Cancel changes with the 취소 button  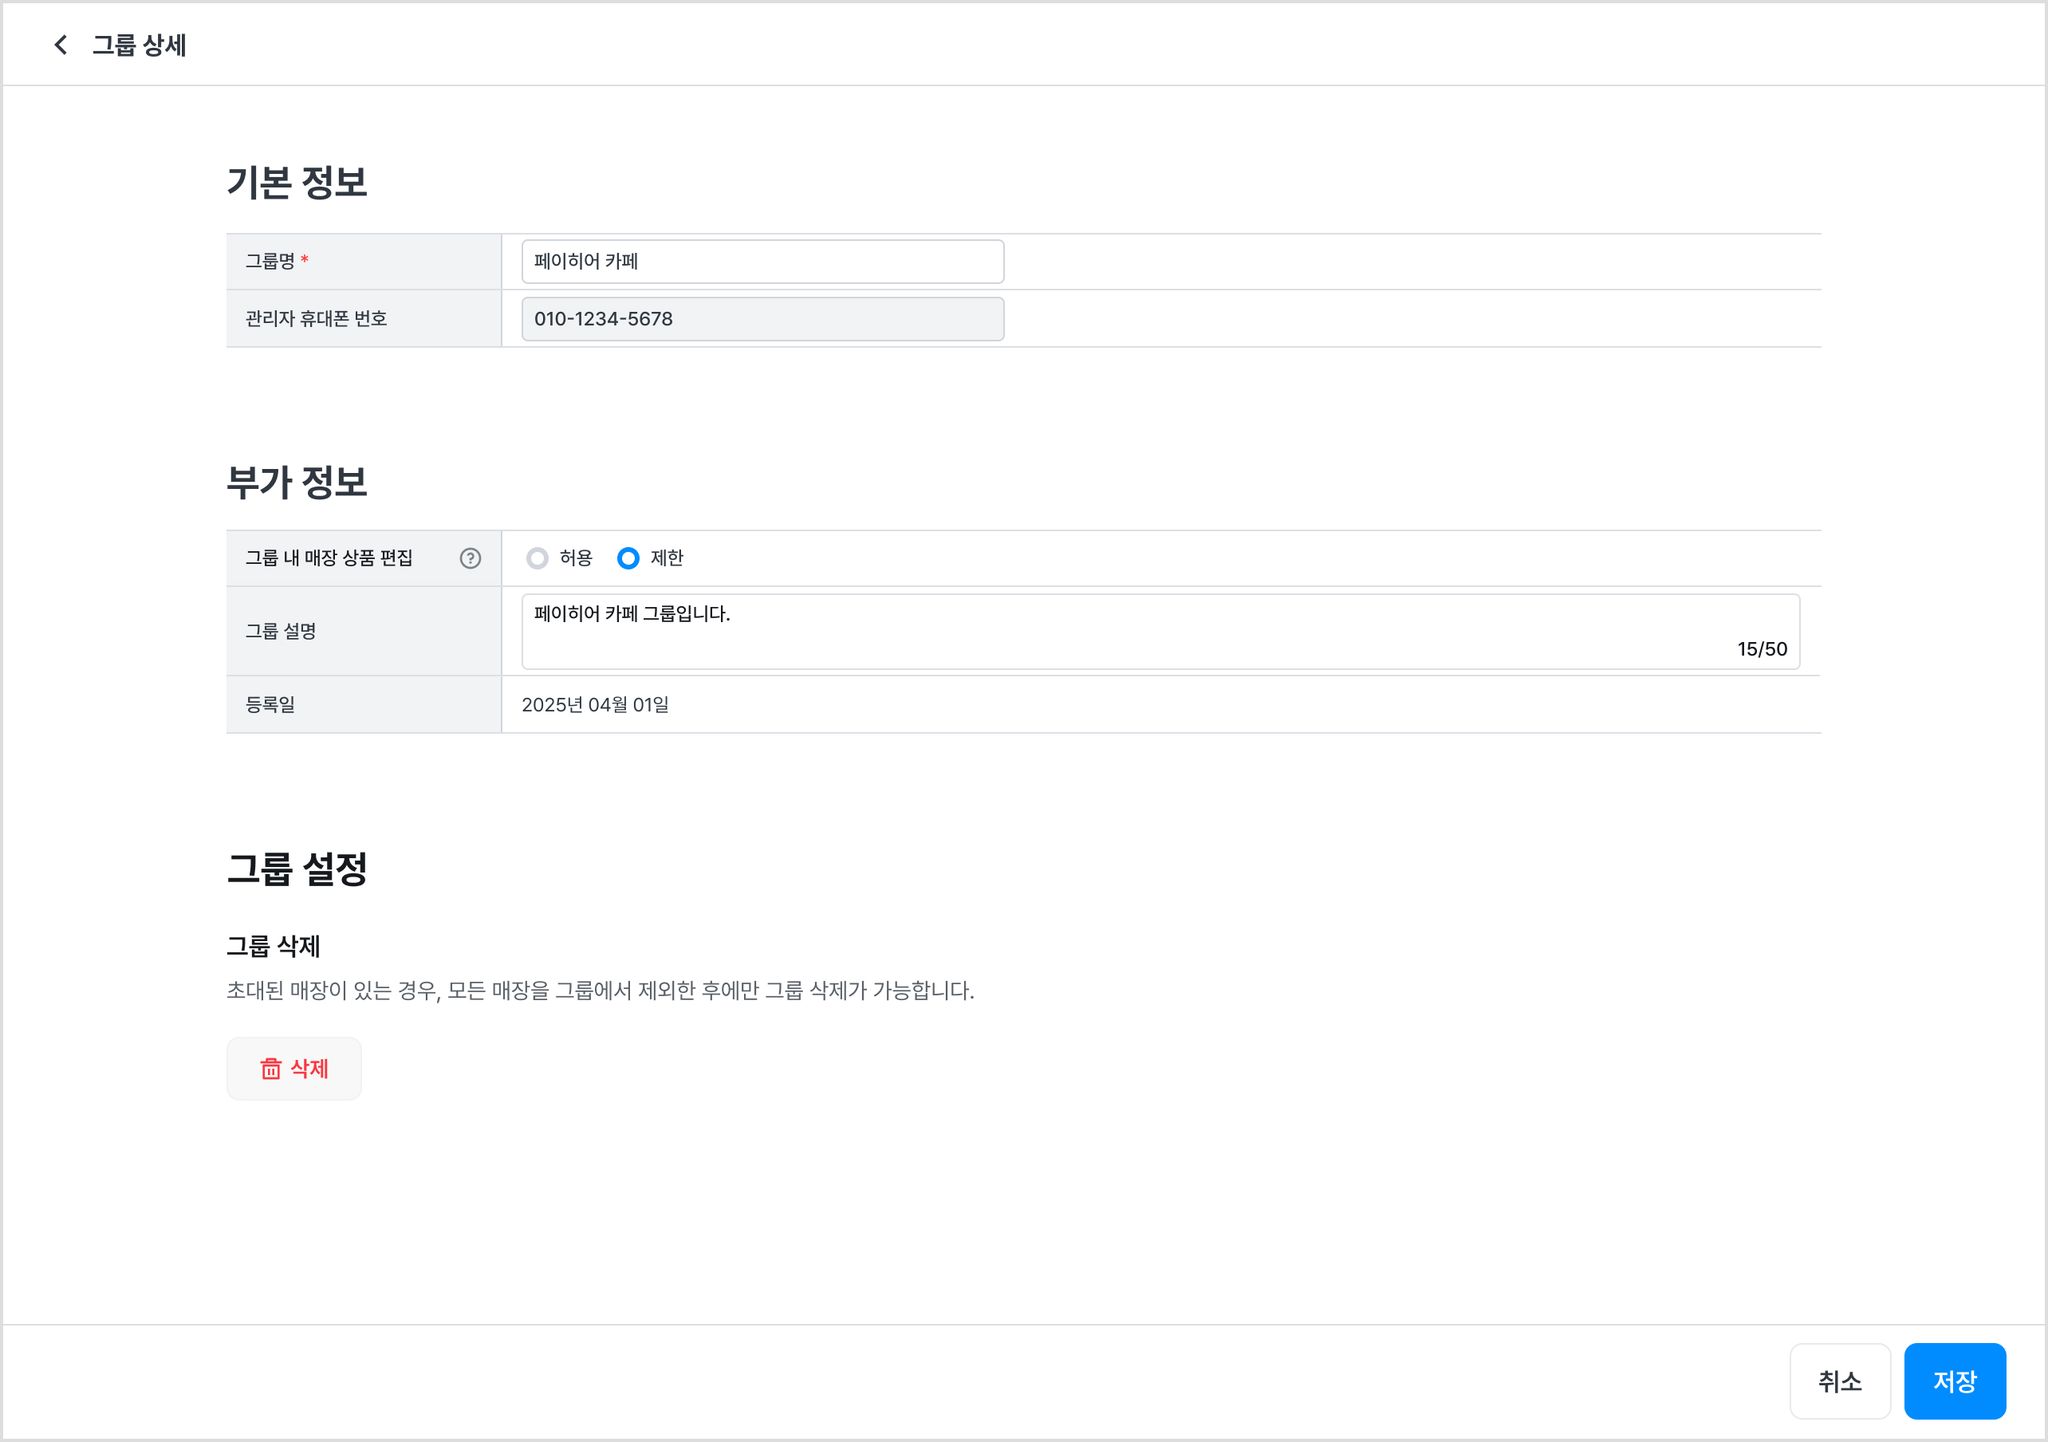1840,1381
